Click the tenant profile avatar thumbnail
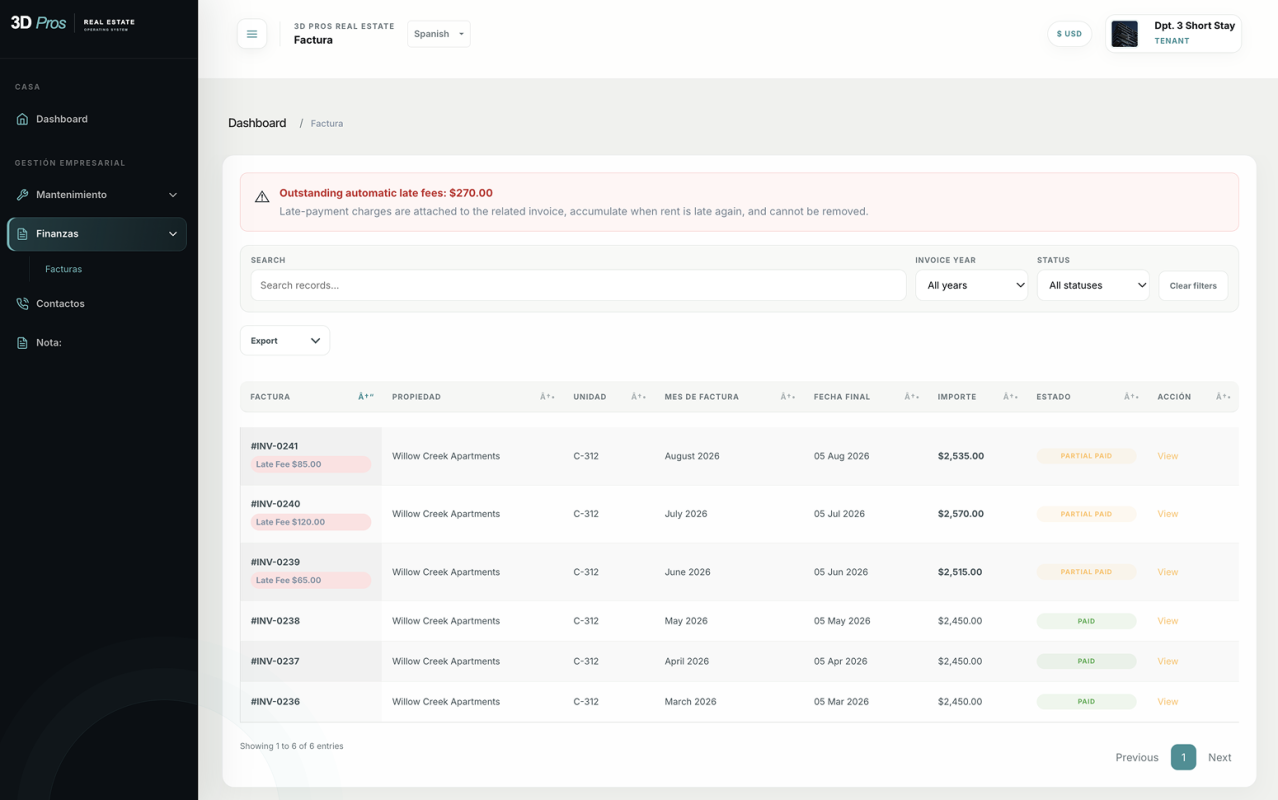Image resolution: width=1278 pixels, height=800 pixels. [x=1125, y=34]
